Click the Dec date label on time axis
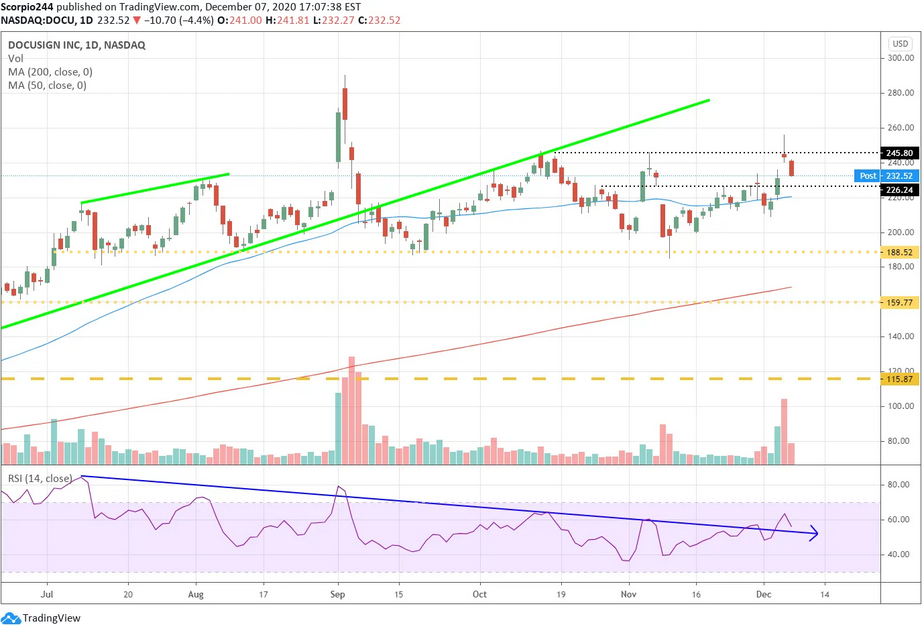 tap(764, 594)
